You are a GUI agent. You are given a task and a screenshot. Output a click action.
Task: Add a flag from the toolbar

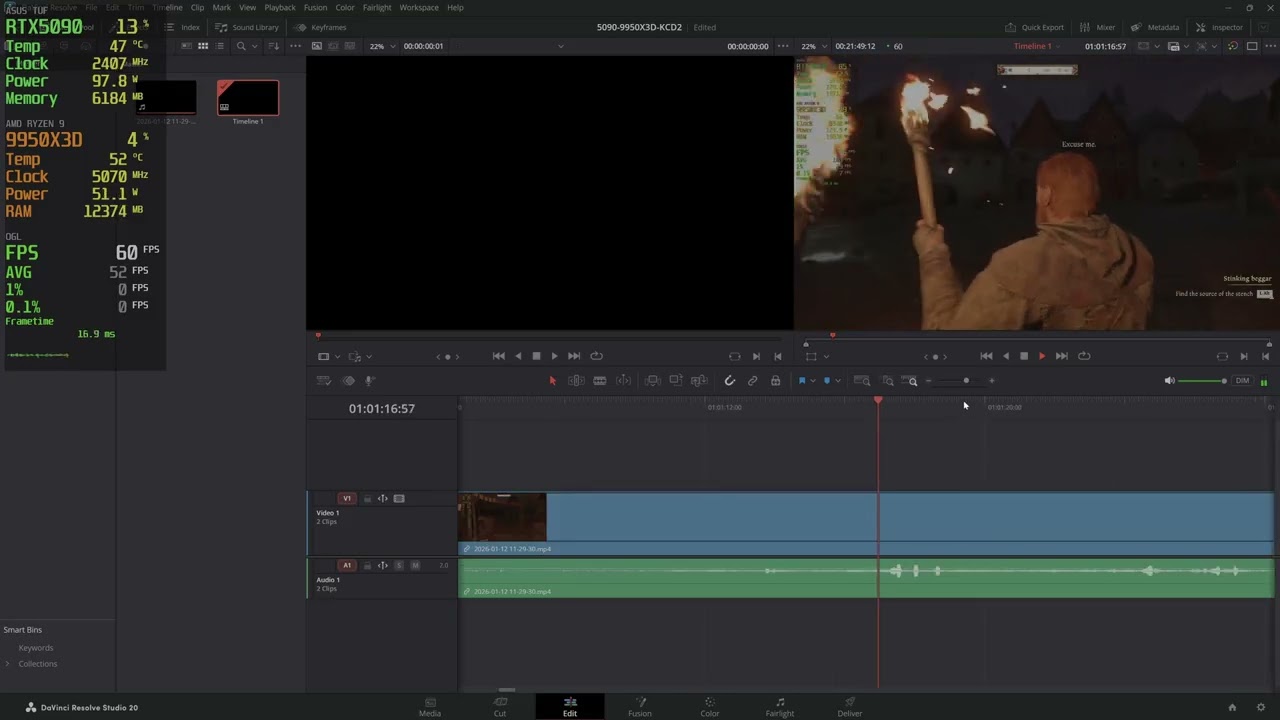pos(801,381)
